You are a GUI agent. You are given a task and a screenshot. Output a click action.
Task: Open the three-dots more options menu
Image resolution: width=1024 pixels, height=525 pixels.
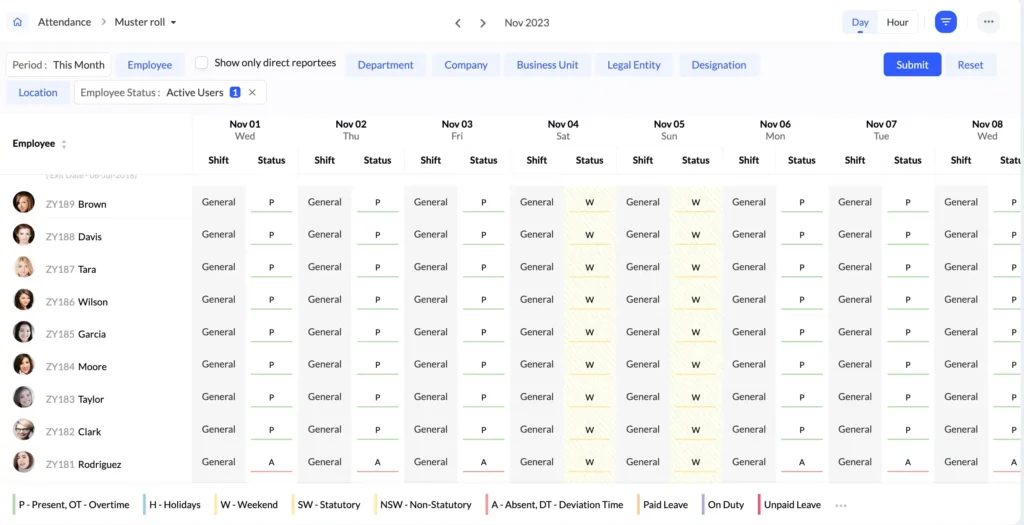coord(988,22)
